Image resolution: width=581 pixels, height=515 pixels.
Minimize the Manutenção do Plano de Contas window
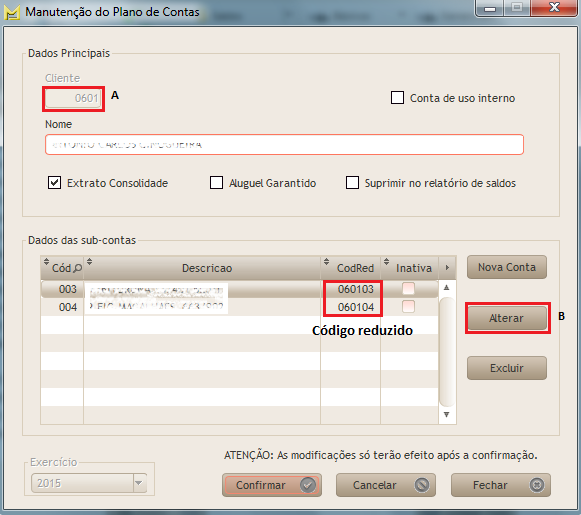click(x=490, y=8)
